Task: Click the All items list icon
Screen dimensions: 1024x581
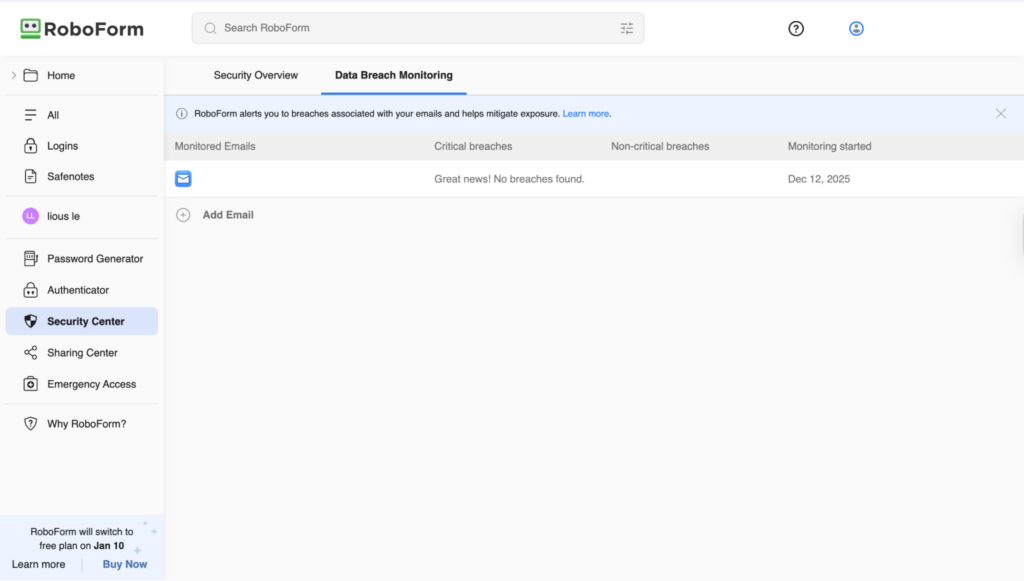Action: coord(31,115)
